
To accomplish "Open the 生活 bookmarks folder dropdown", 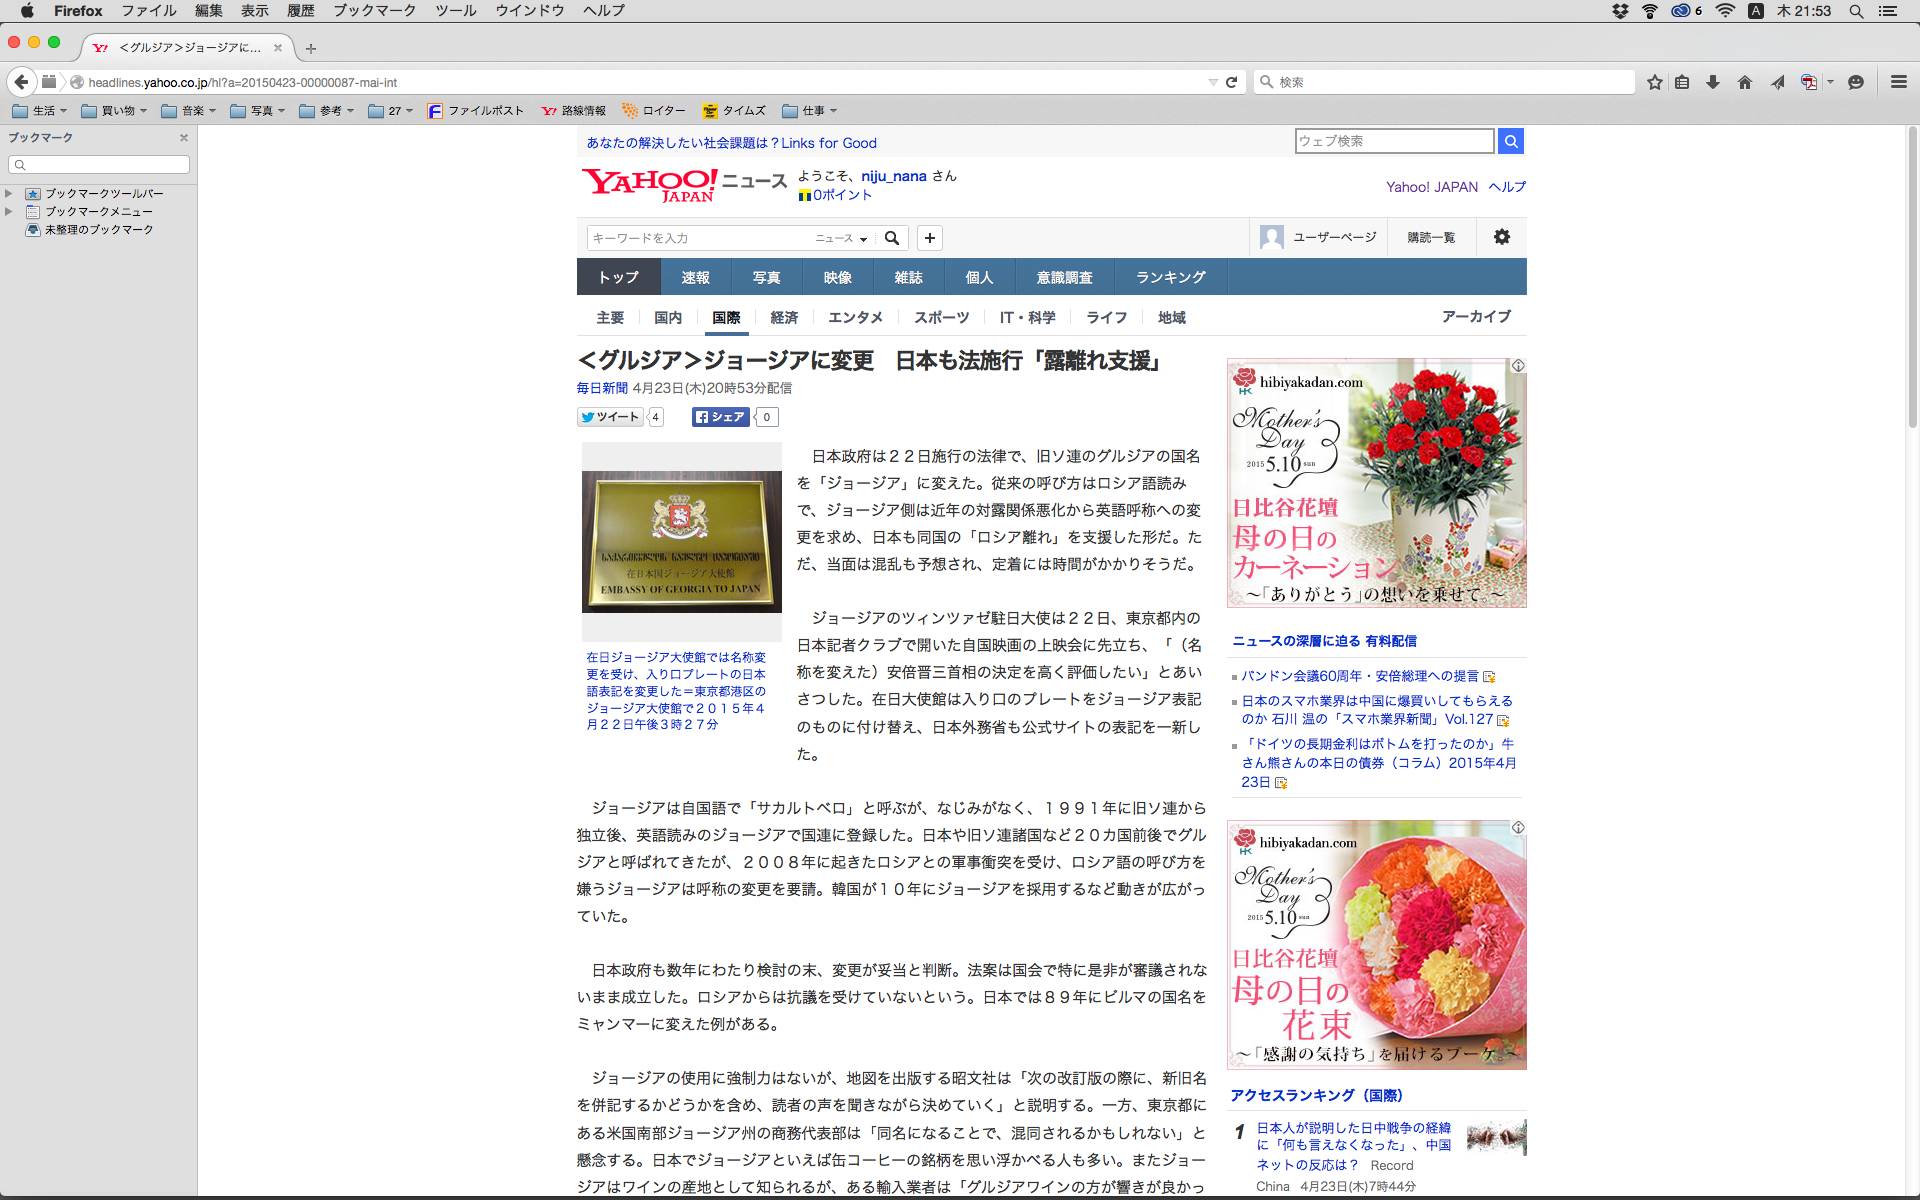I will tap(42, 111).
